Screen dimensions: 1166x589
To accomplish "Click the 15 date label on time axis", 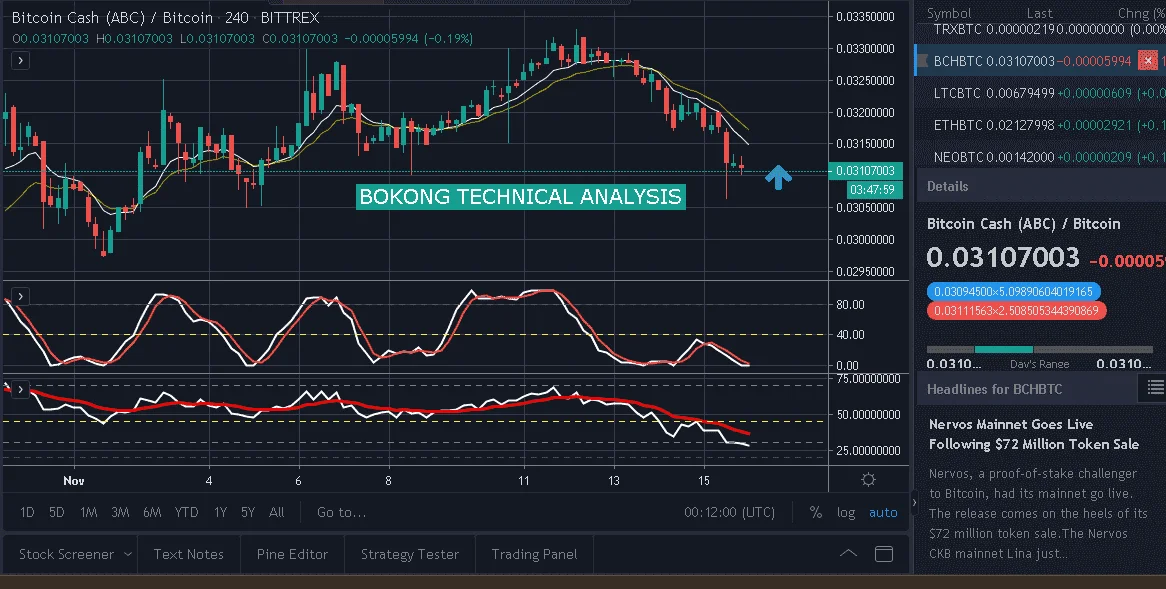I will click(x=704, y=480).
